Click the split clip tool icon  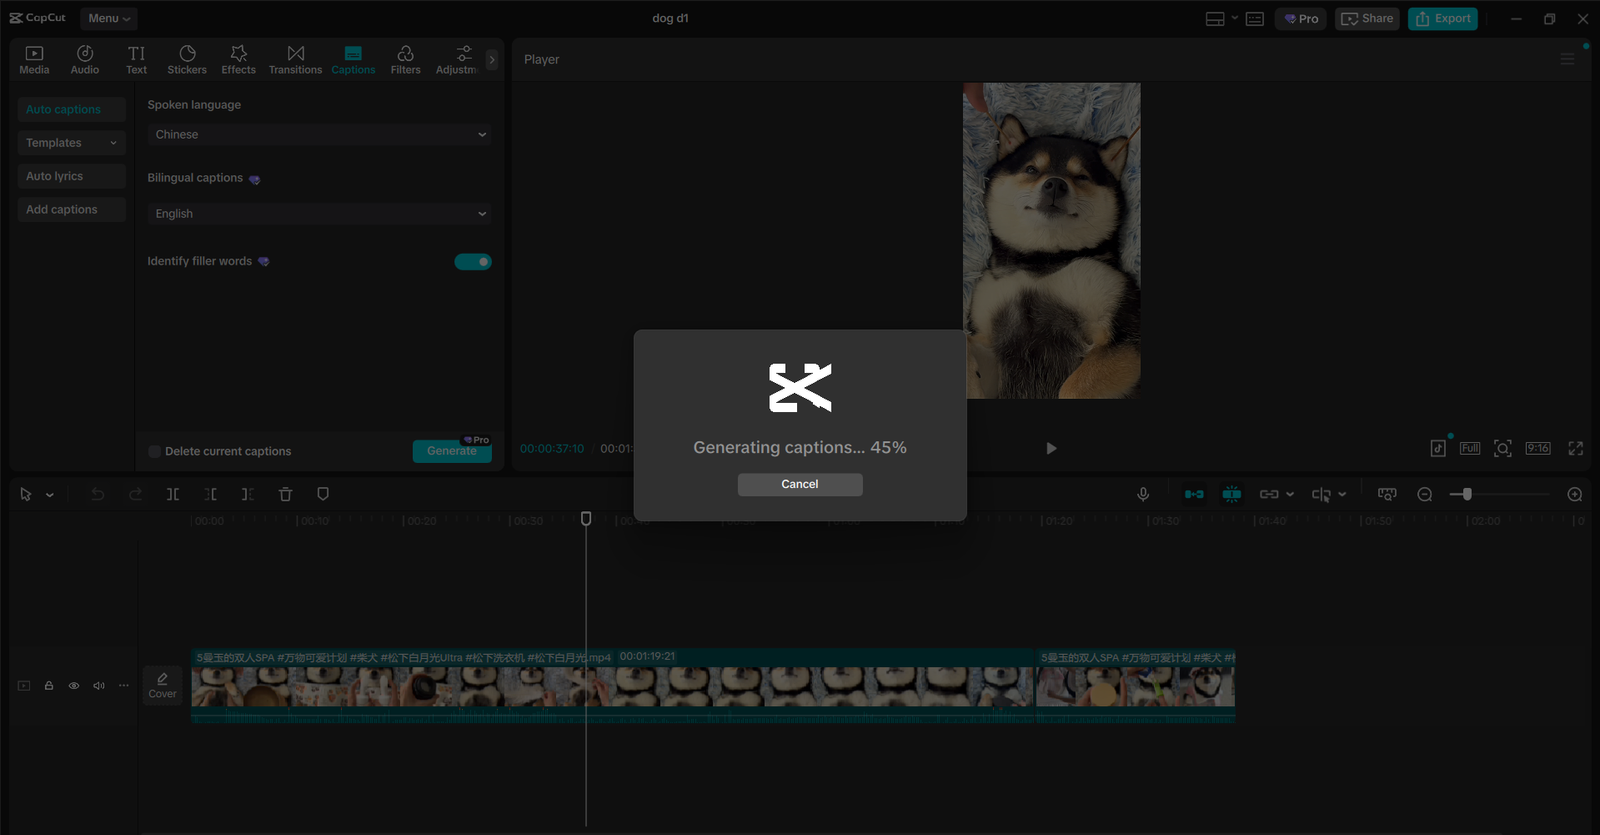(173, 494)
